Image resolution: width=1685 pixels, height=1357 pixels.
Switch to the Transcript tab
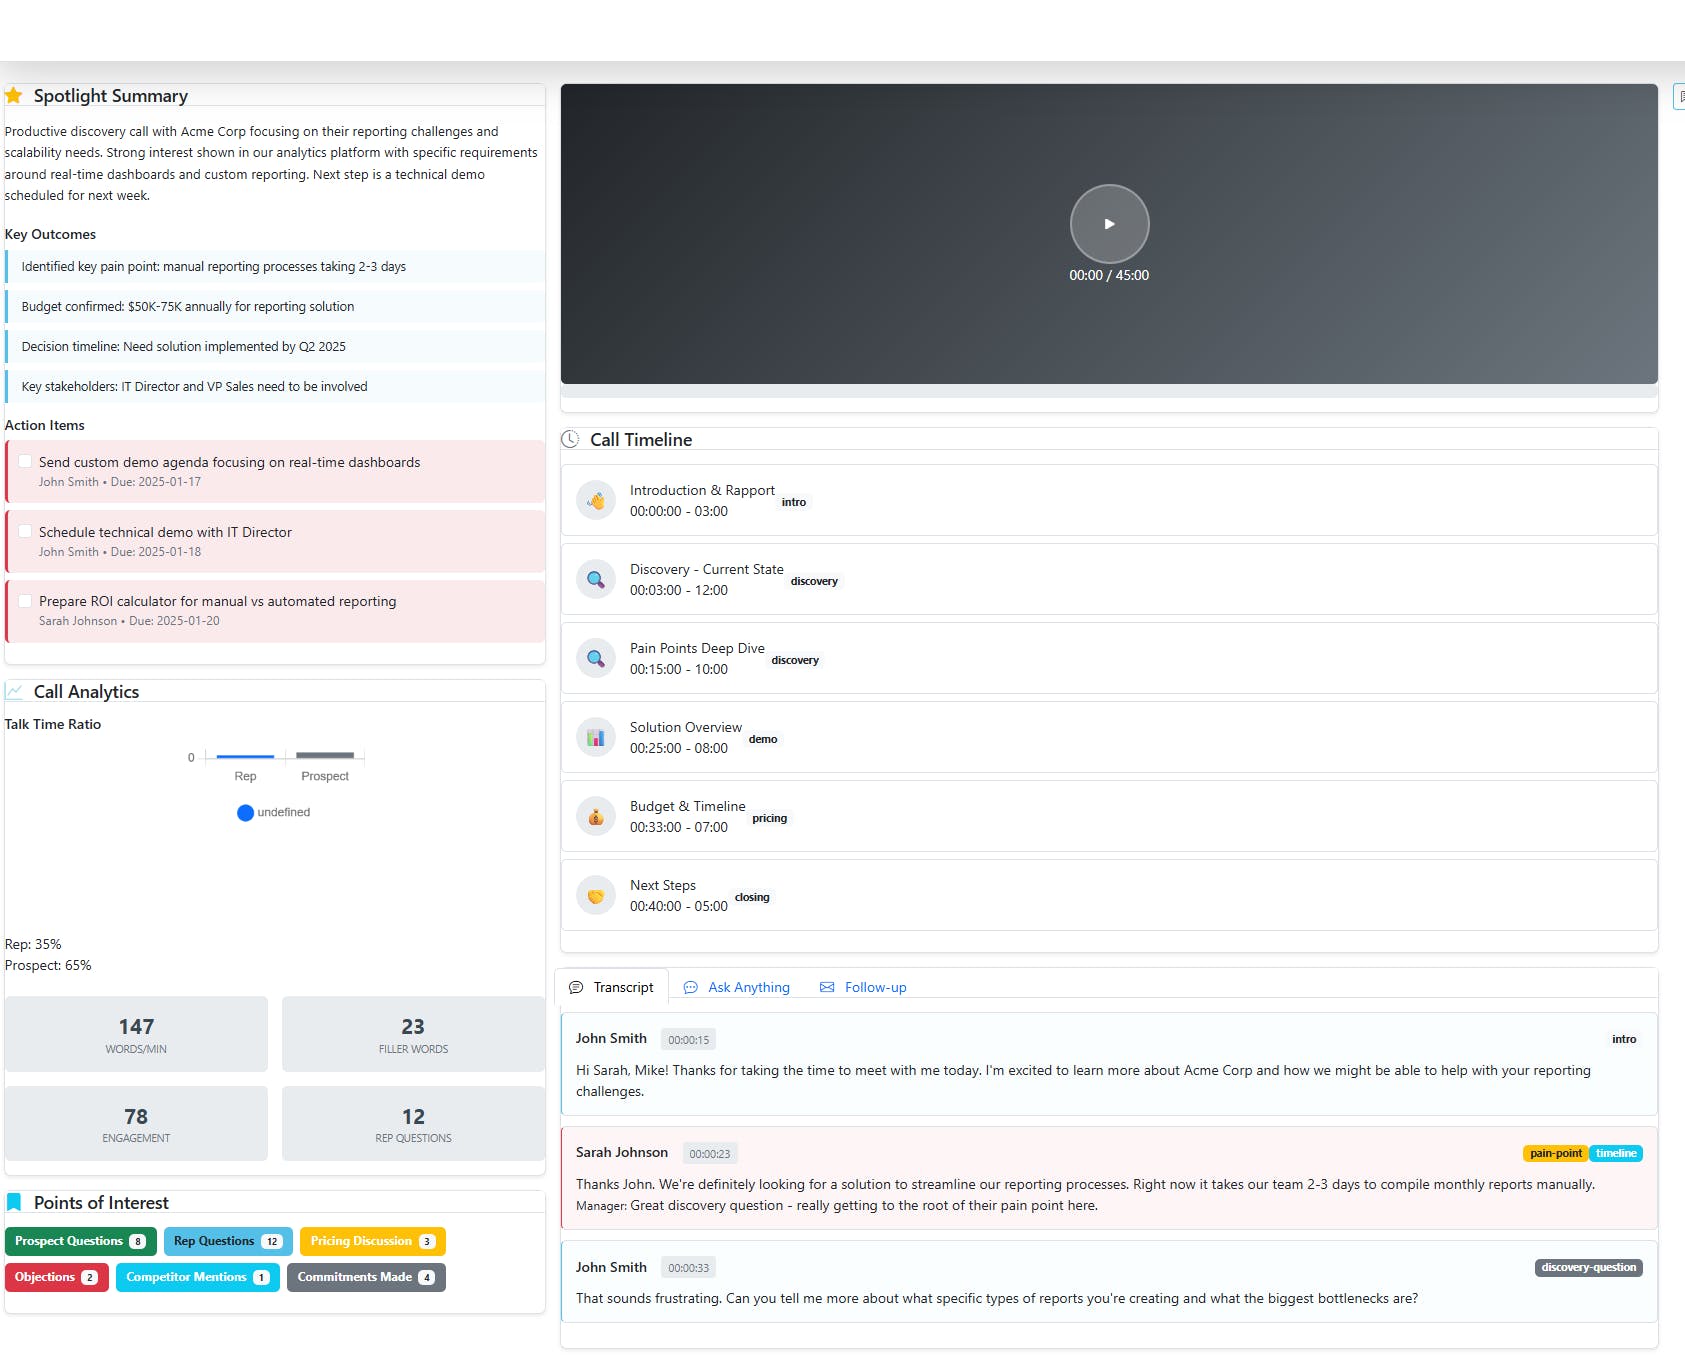tap(611, 987)
